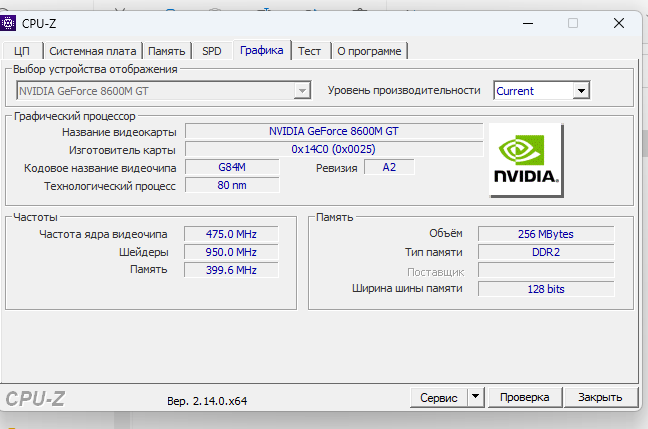Click the Ревизия label
Screen dimensions: 648x429
click(336, 168)
